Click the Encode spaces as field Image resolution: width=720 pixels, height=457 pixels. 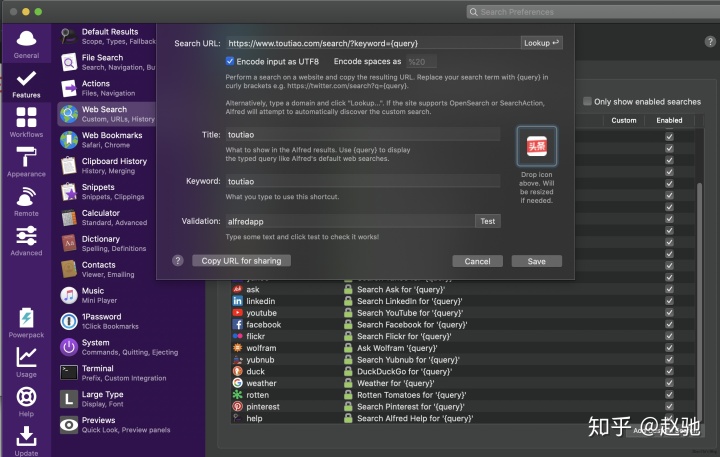(x=421, y=62)
